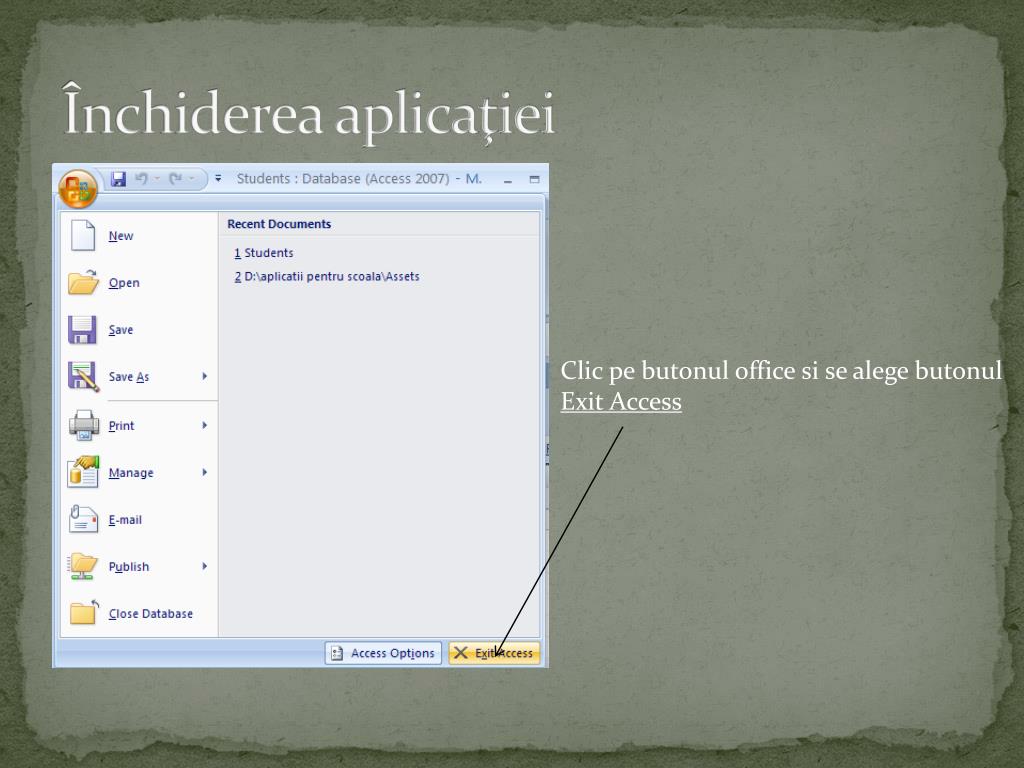Click the X icon on Exit Access
Image resolution: width=1024 pixels, height=768 pixels.
tap(460, 653)
